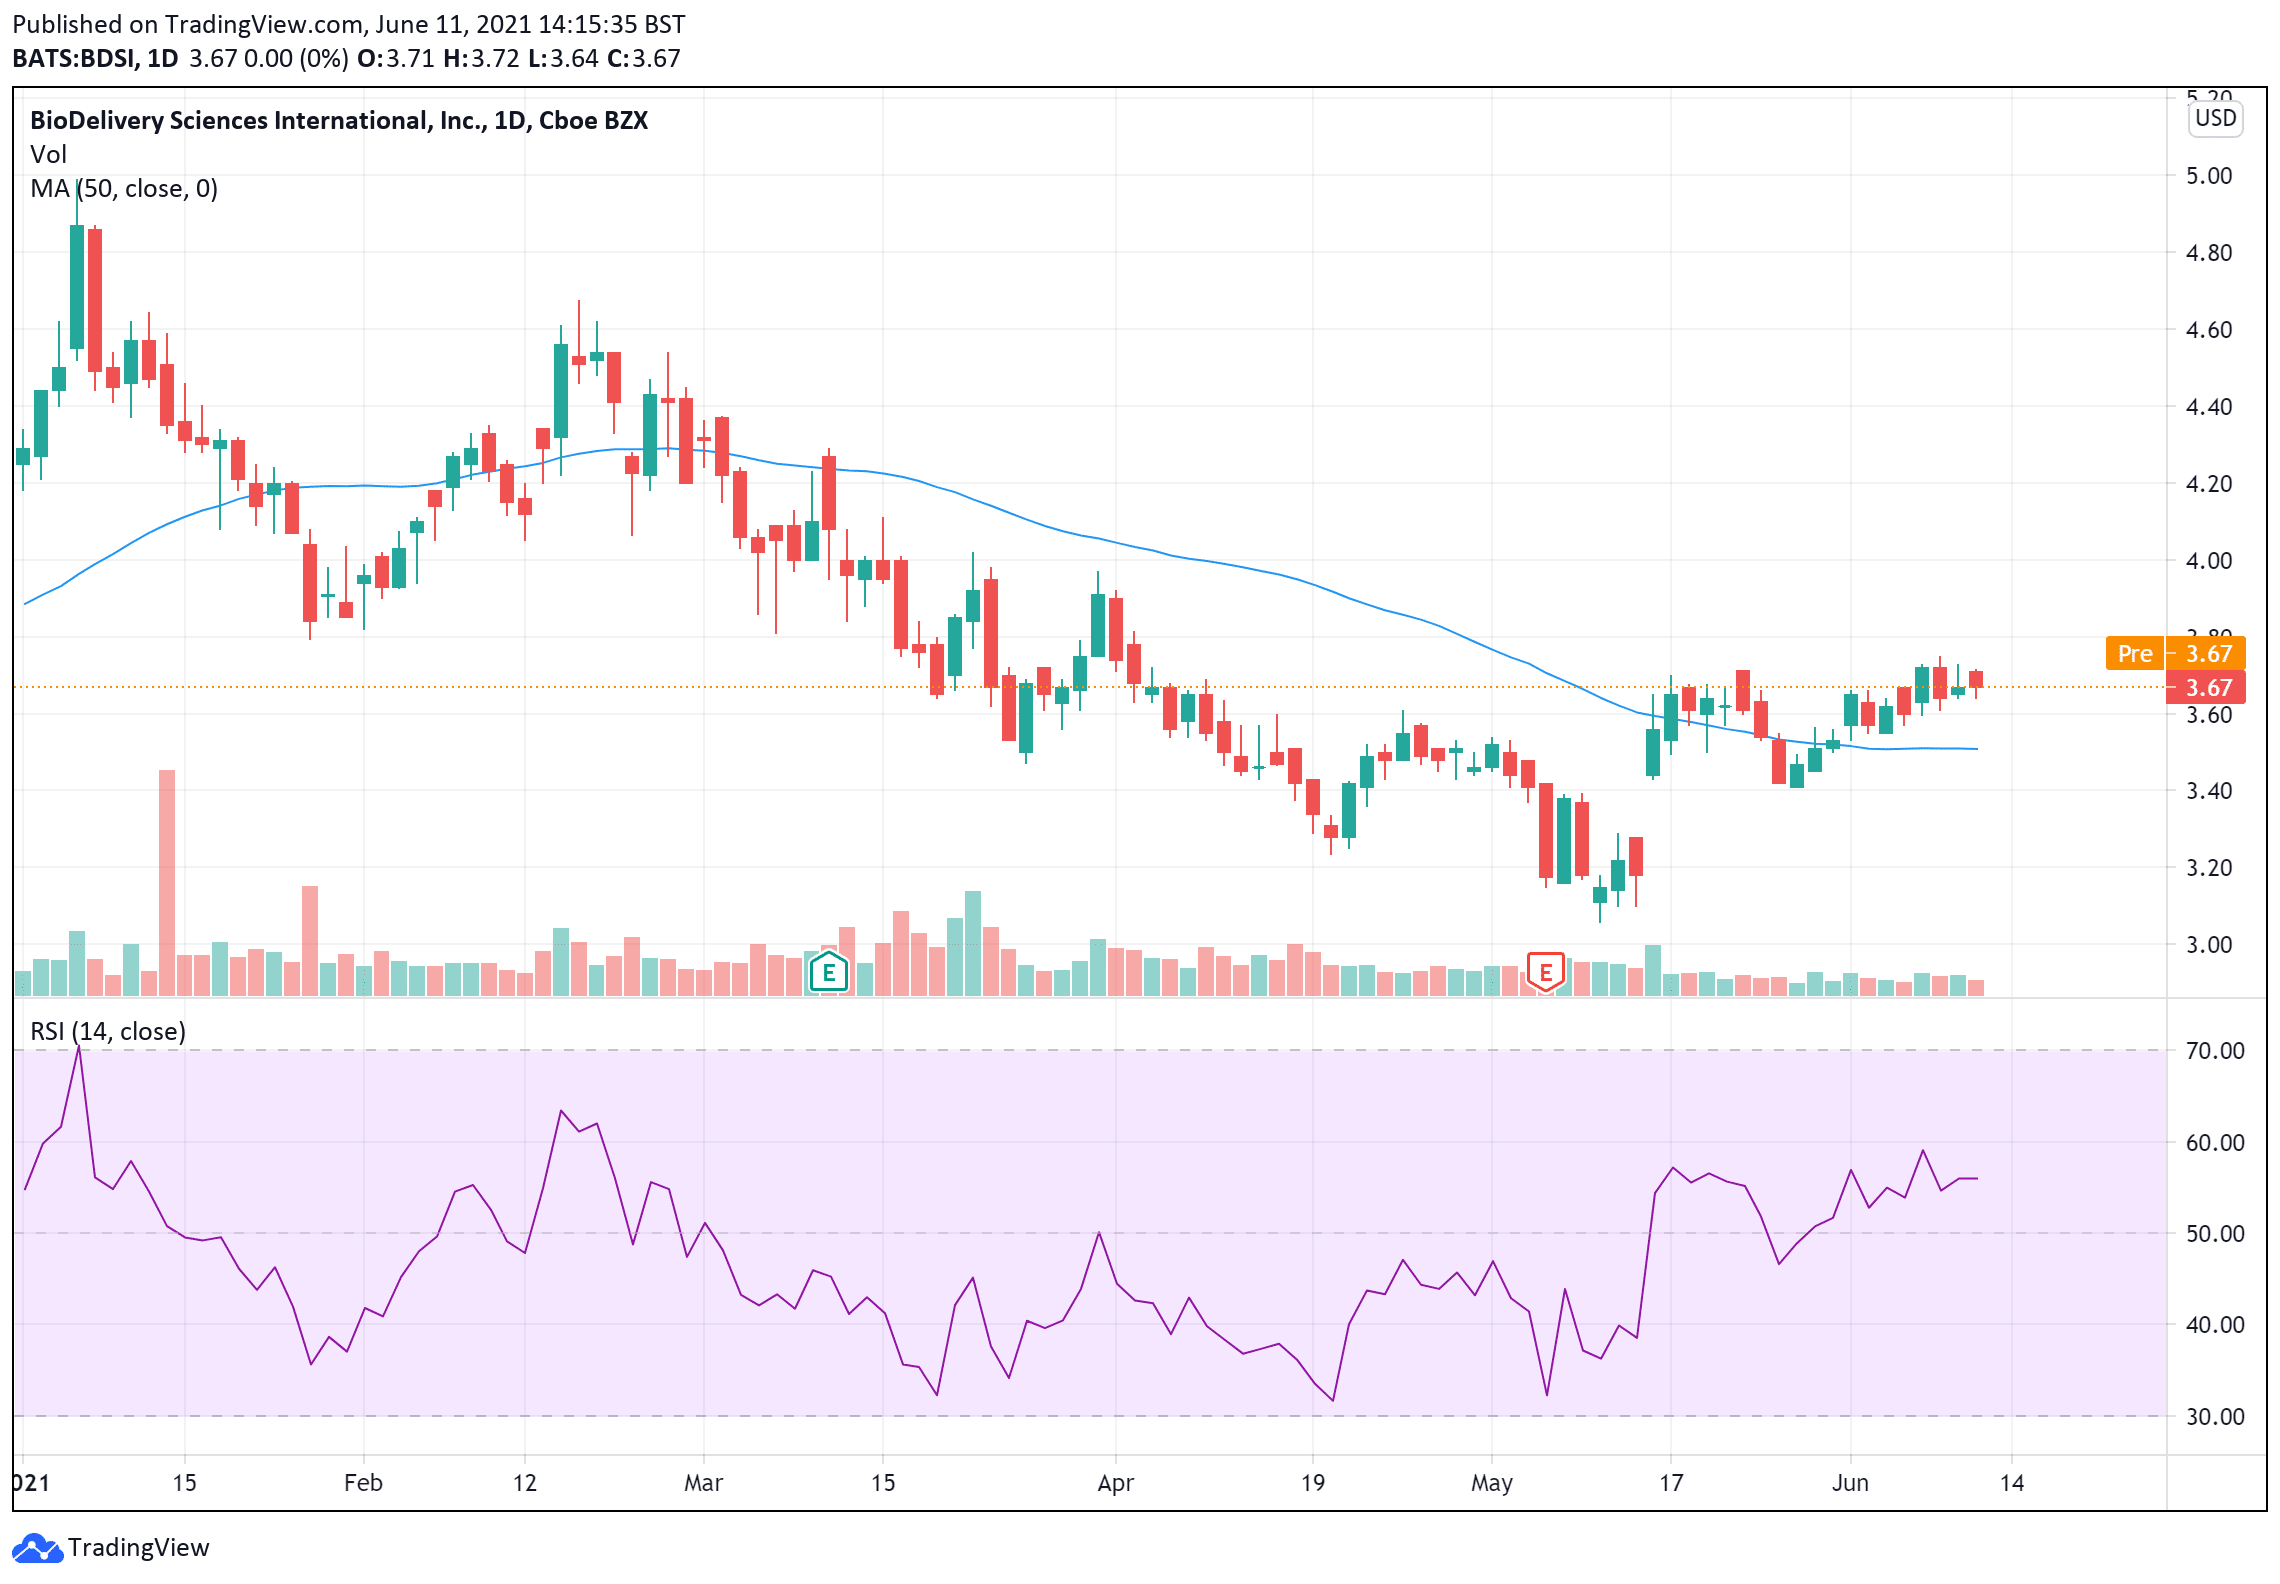Click the TradingView wordmark text

click(x=139, y=1547)
